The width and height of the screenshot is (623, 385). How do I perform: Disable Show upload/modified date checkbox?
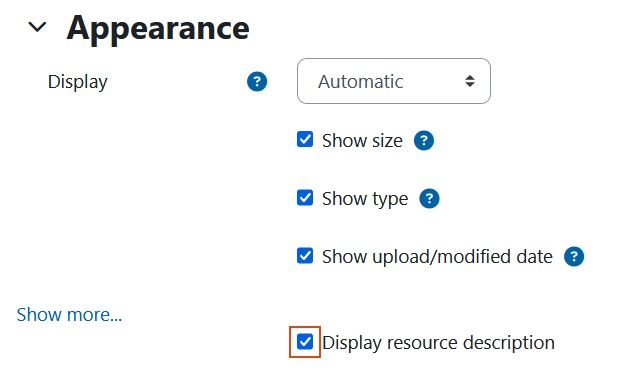(x=305, y=255)
